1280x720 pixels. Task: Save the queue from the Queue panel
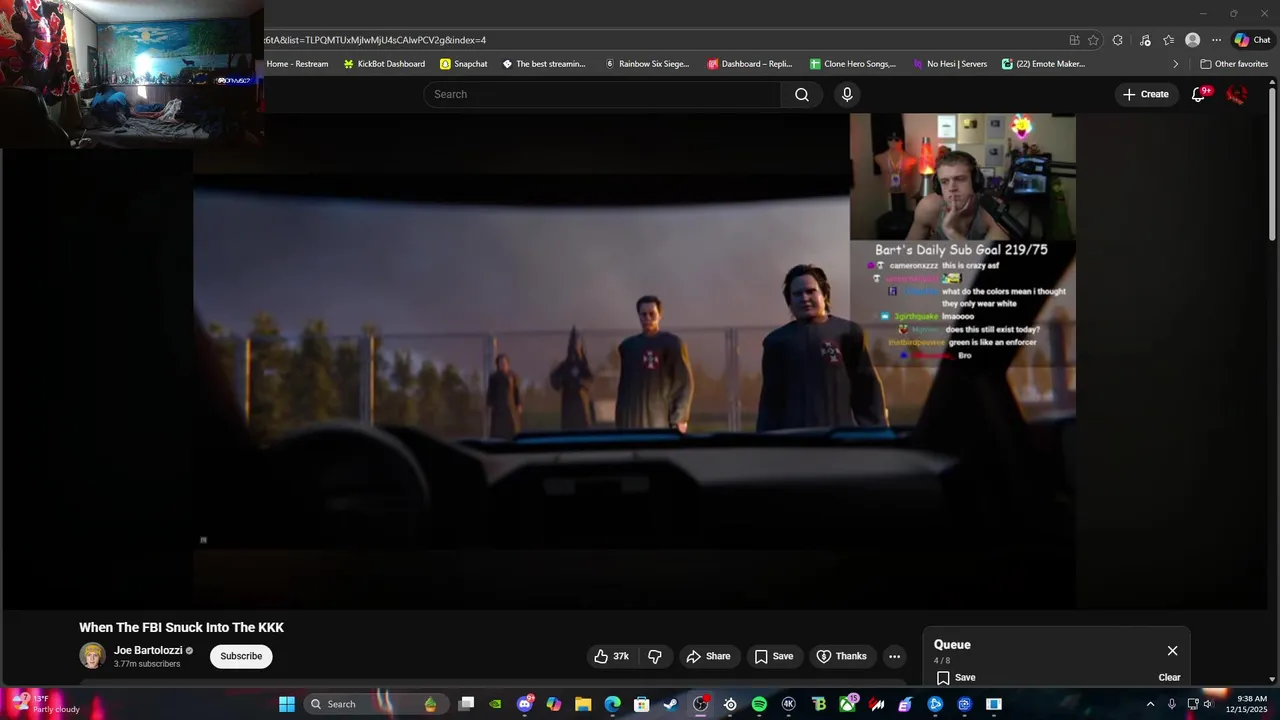(956, 677)
